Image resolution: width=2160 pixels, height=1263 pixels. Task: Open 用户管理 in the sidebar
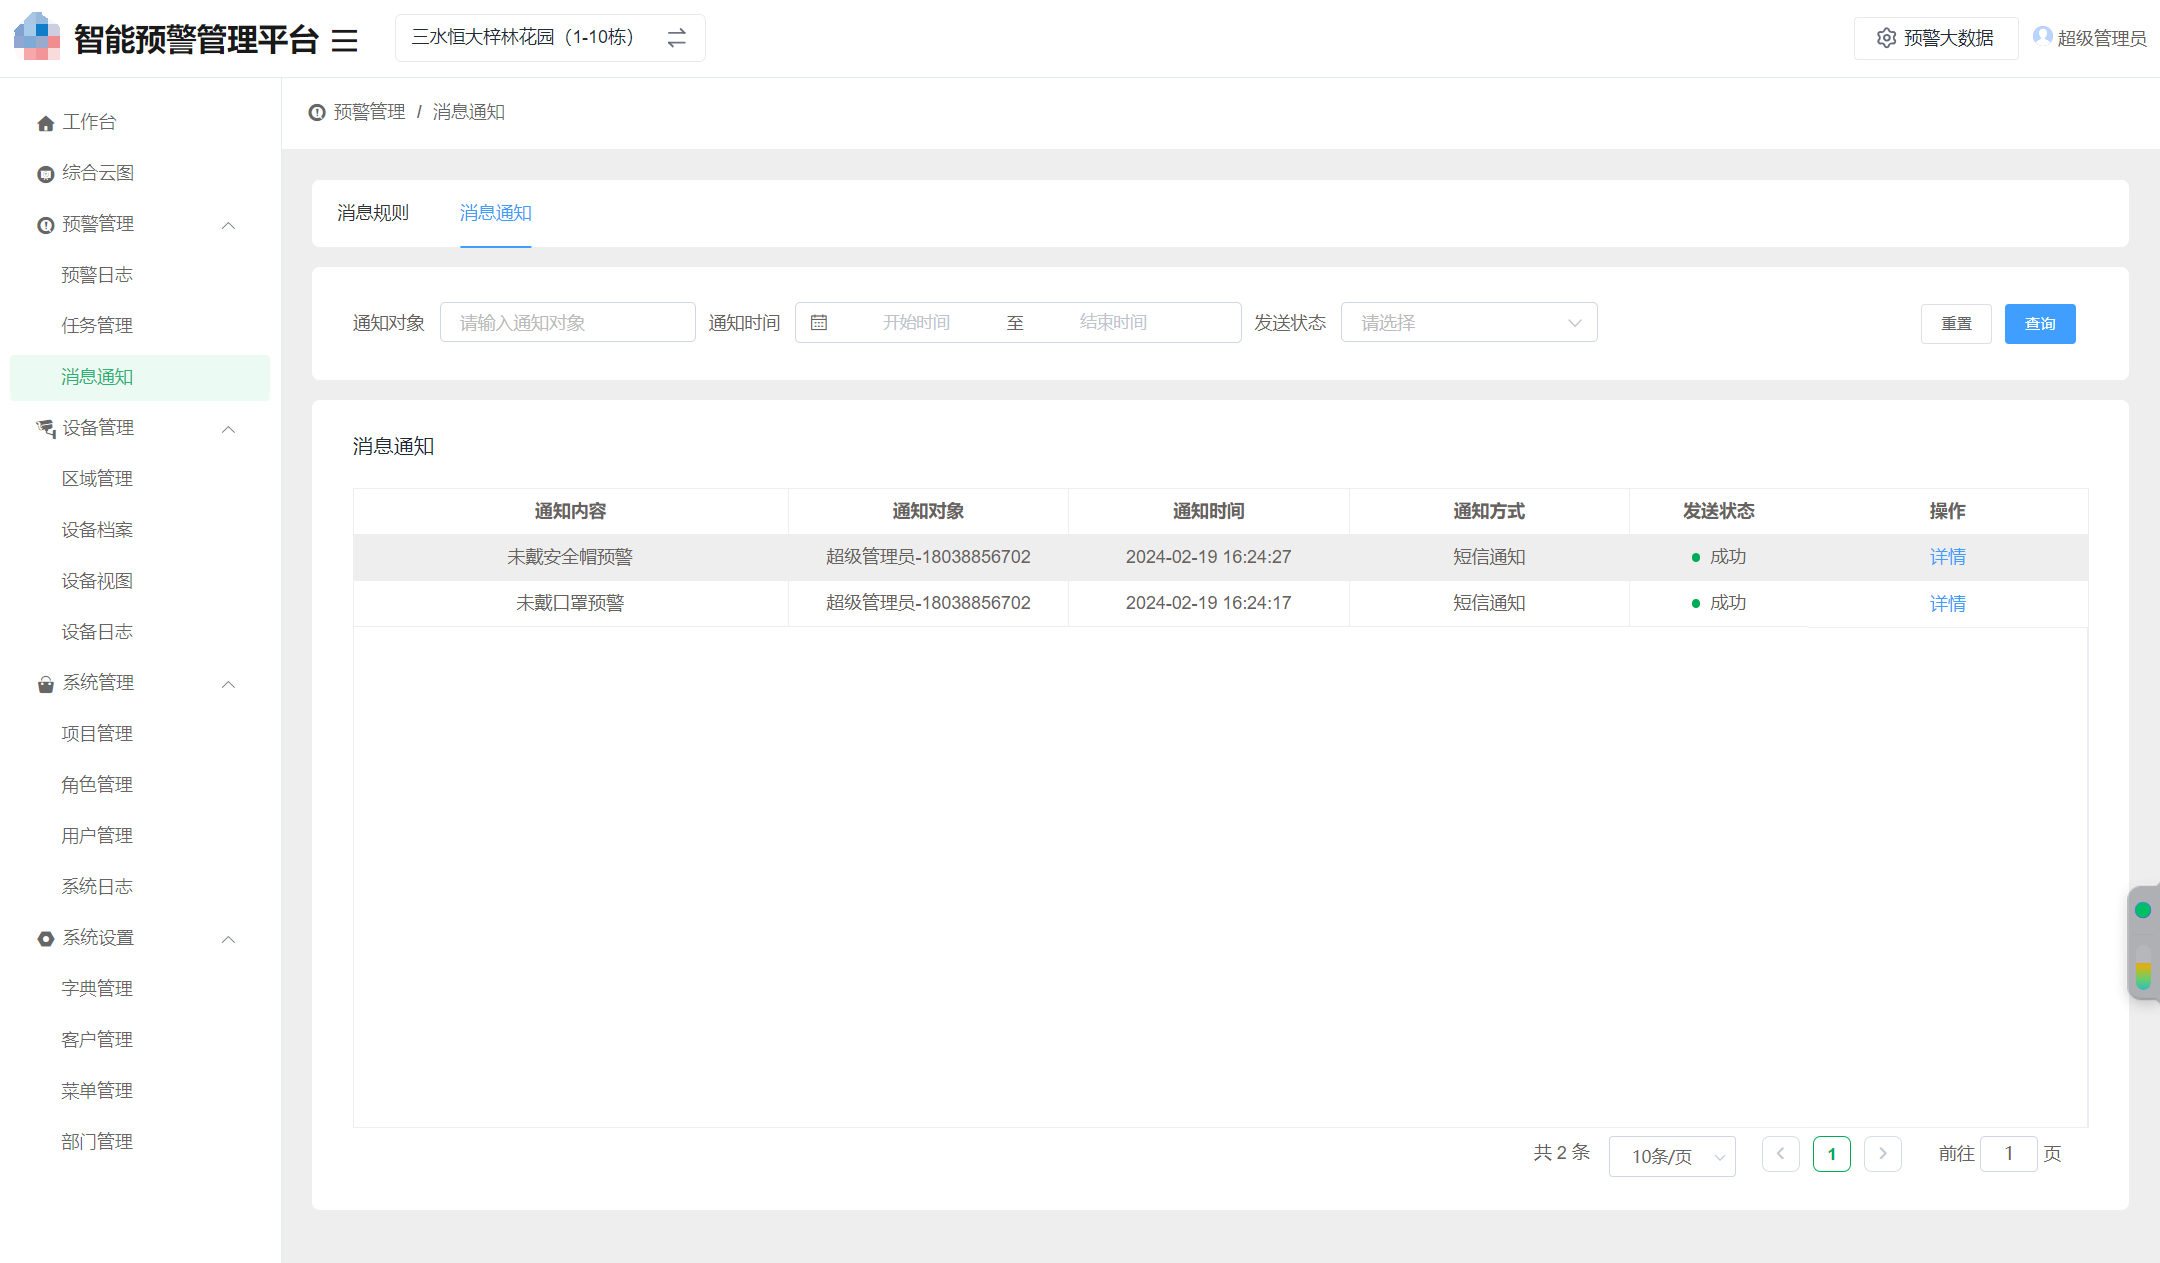tap(97, 836)
